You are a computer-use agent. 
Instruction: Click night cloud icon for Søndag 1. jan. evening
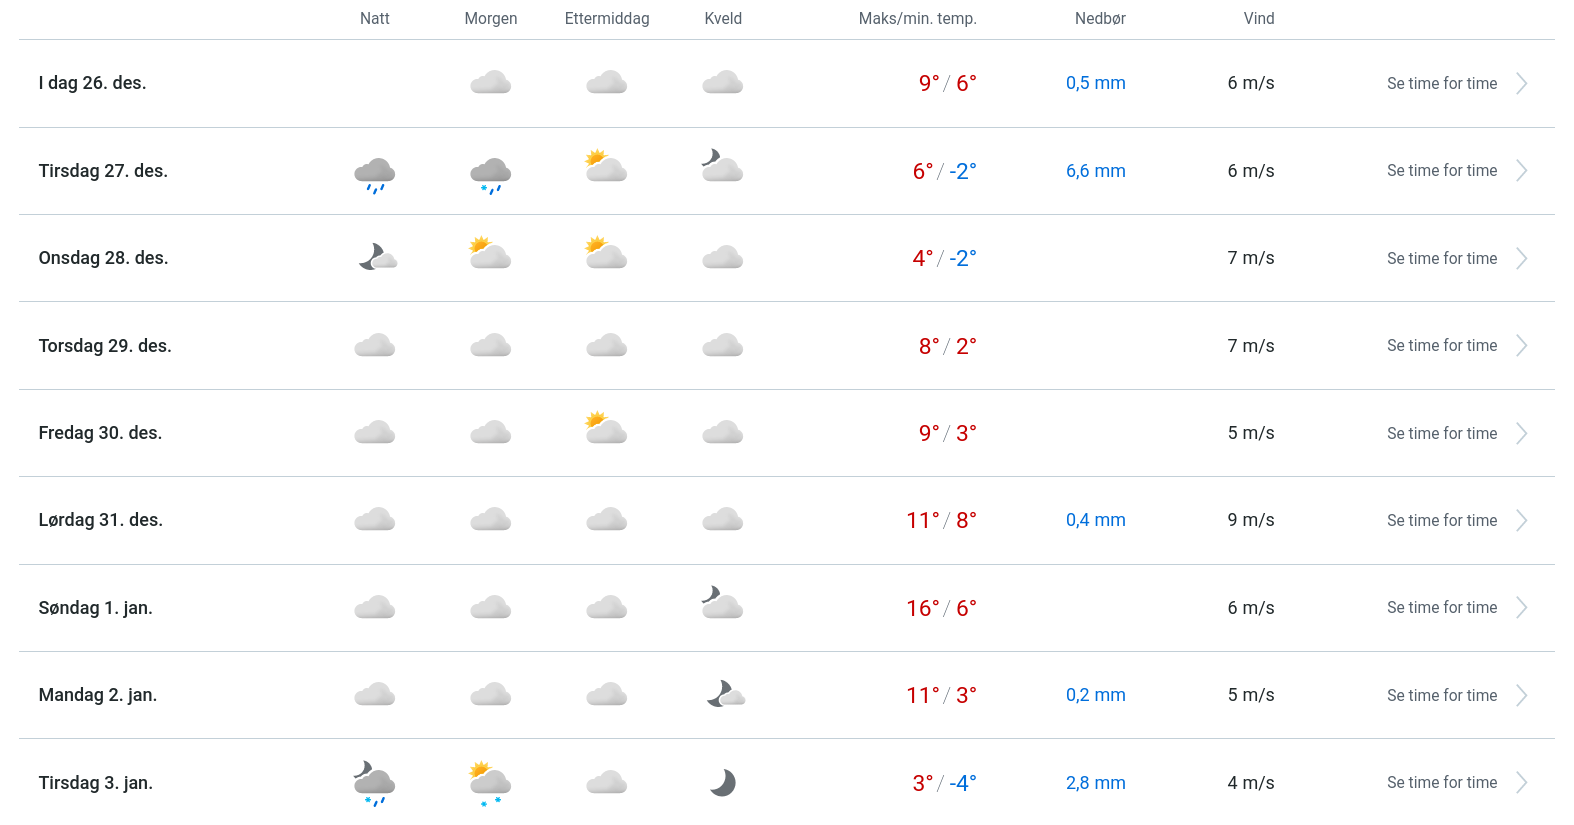pyautogui.click(x=722, y=604)
